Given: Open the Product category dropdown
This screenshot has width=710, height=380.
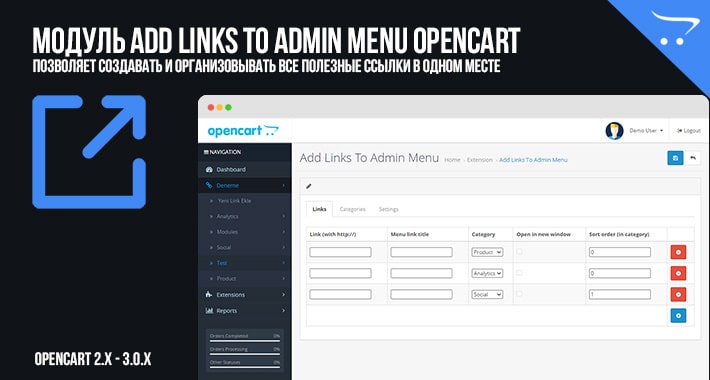Looking at the screenshot, I should click(x=487, y=252).
